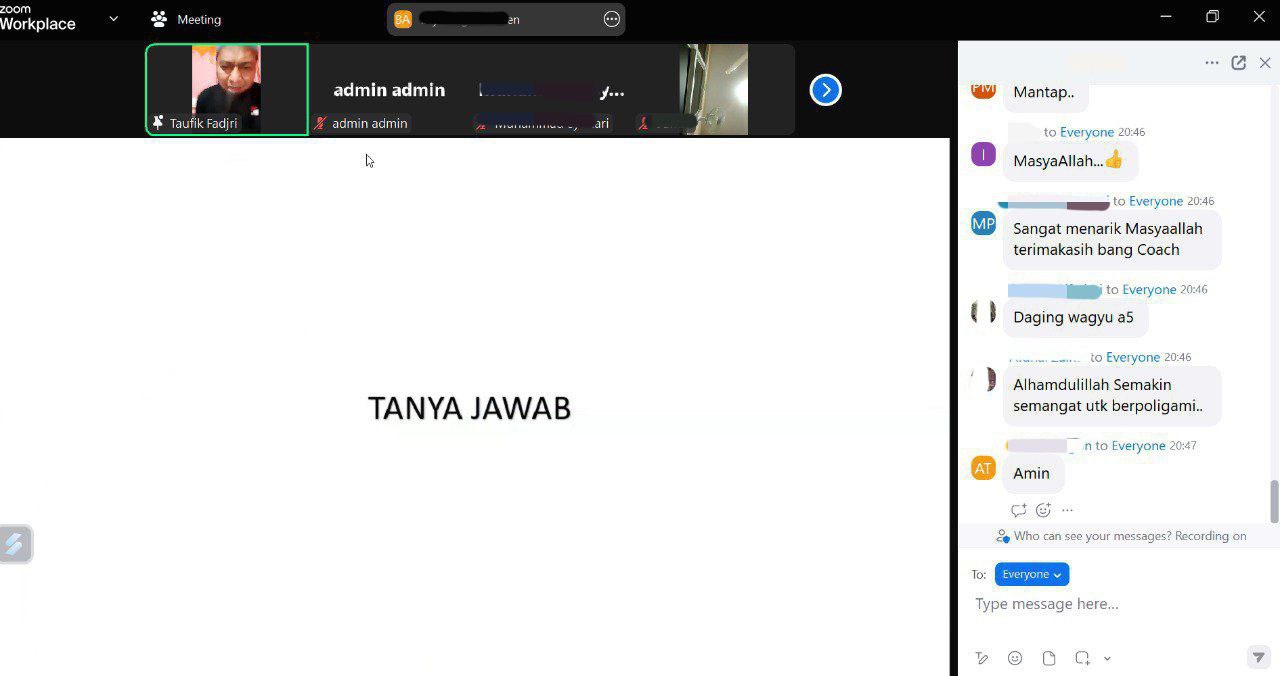Select the rightmost room video tile
The height and width of the screenshot is (676, 1280).
pos(714,89)
